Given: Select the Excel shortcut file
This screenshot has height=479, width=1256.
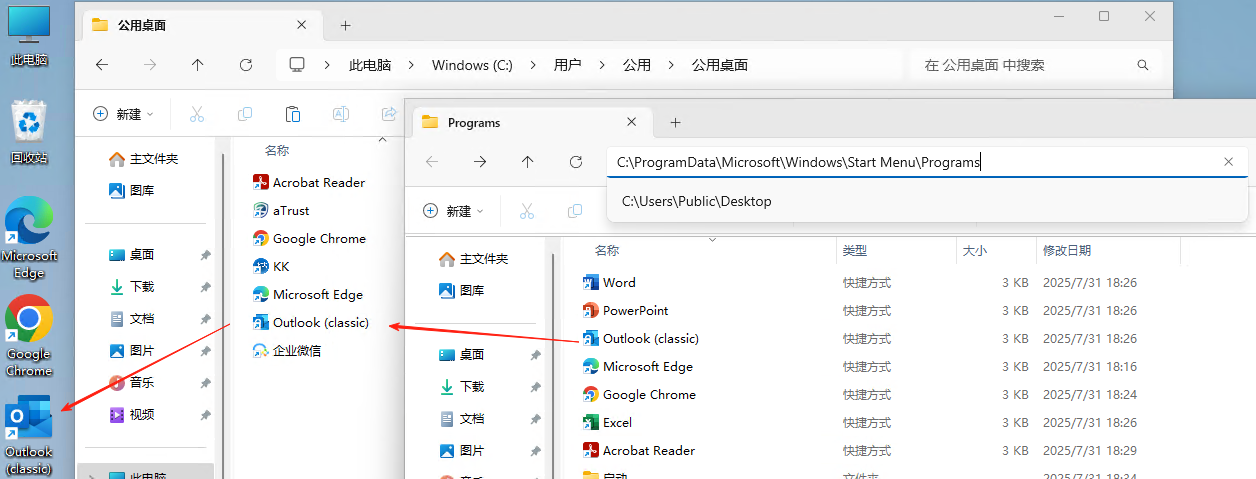Looking at the screenshot, I should [617, 423].
